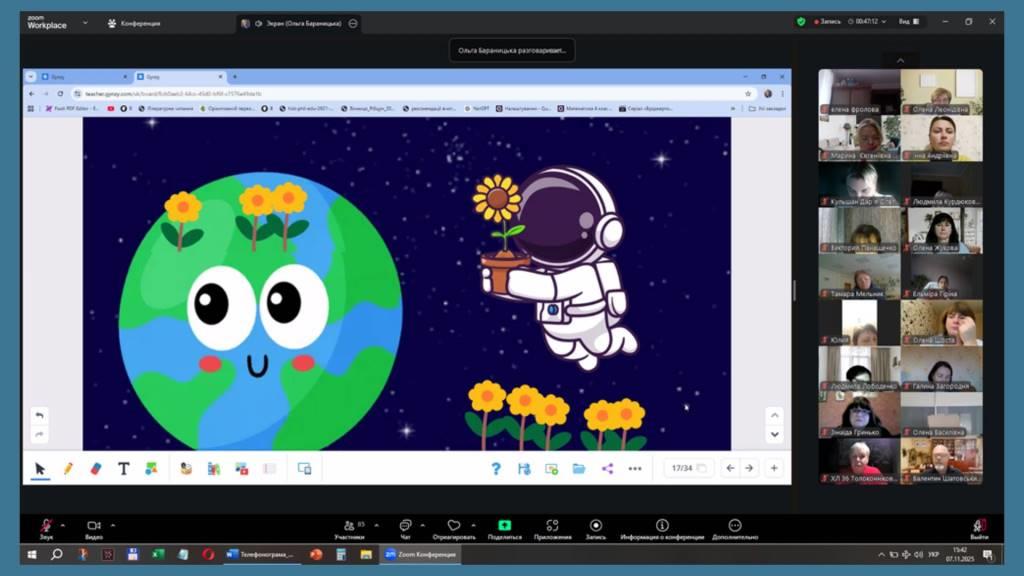Open the Вид view dropdown

tap(909, 21)
